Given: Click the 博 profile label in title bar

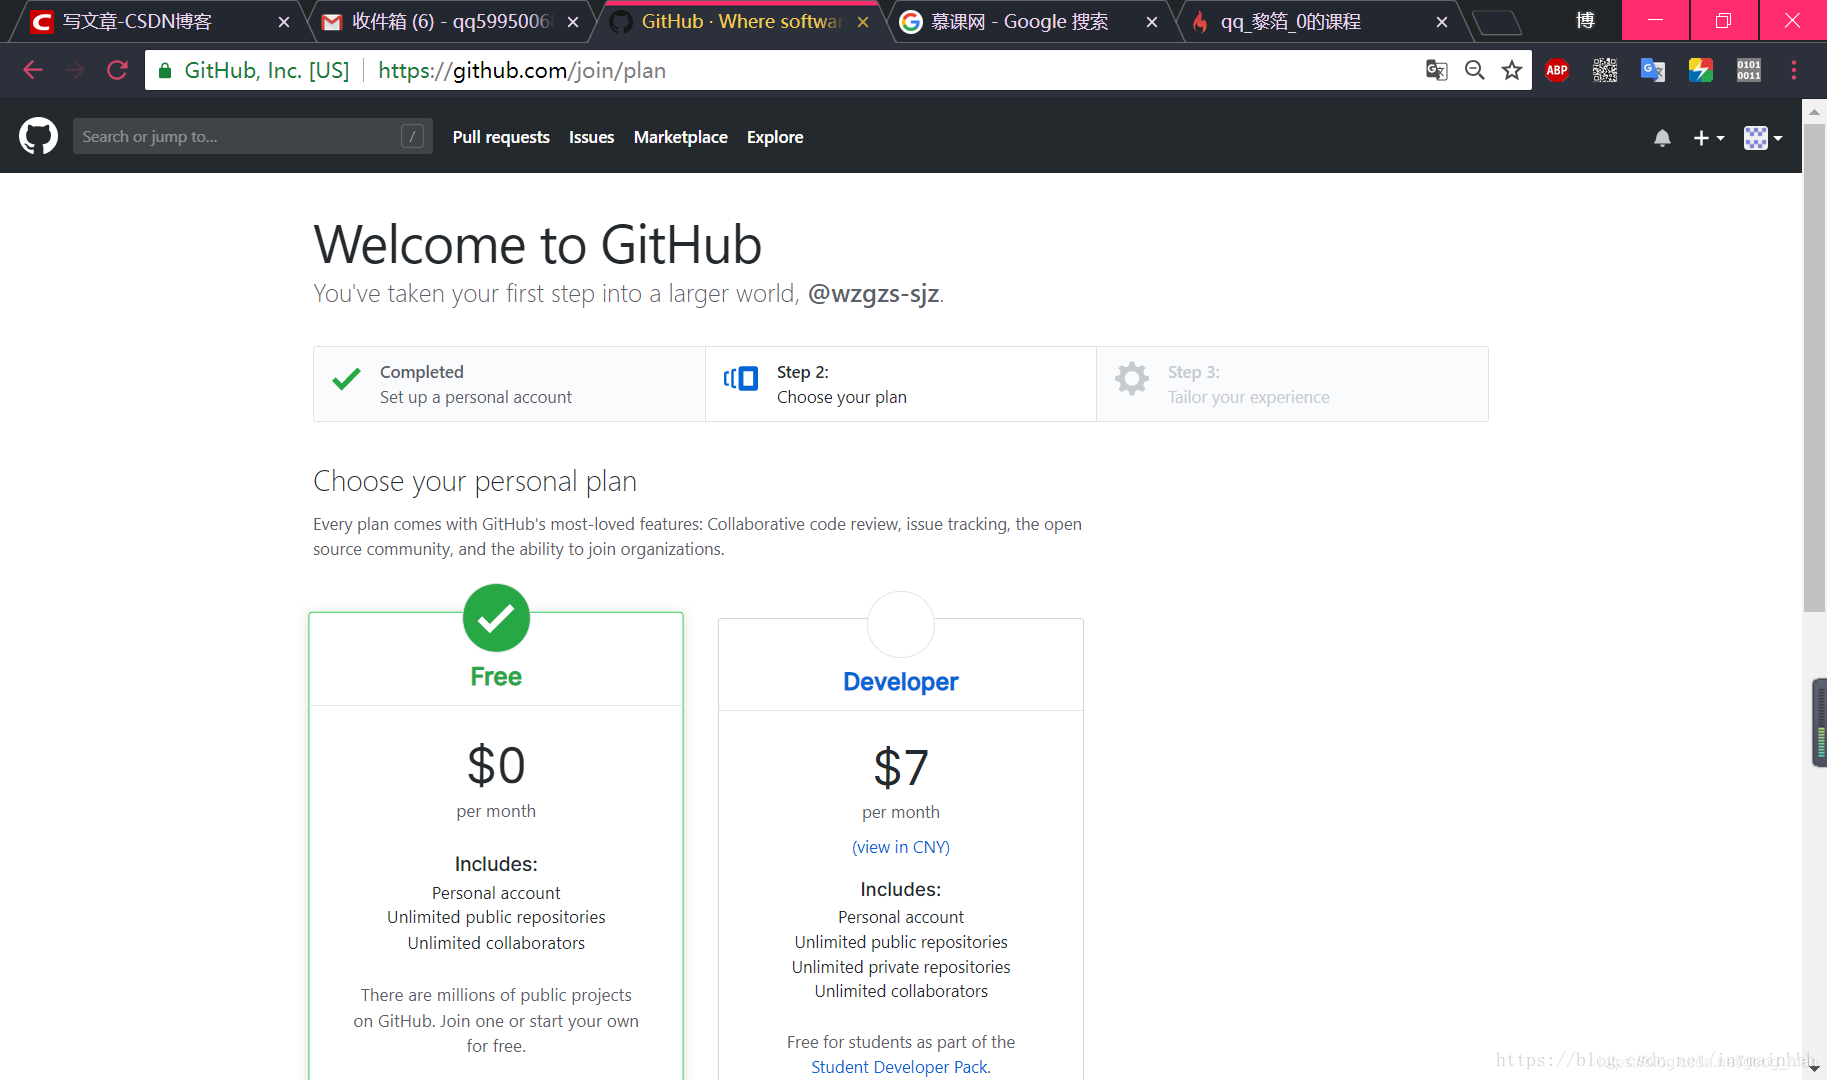Looking at the screenshot, I should (1585, 21).
